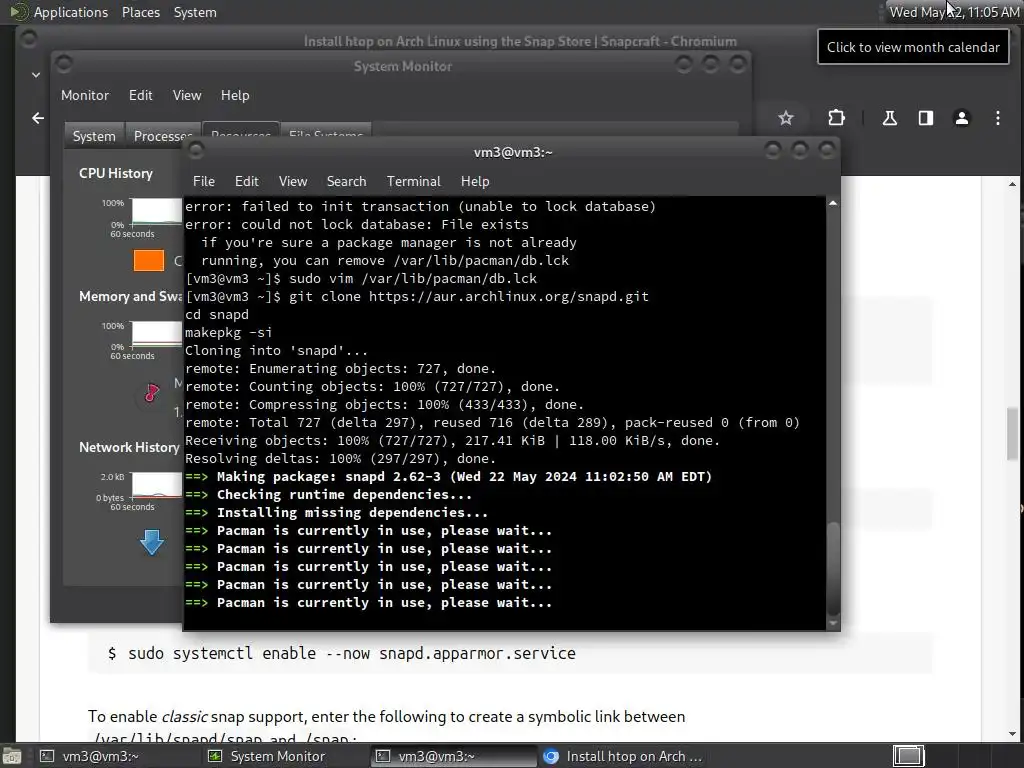Switch to Processes tab in System Monitor
1024x768 pixels.
coord(162,136)
